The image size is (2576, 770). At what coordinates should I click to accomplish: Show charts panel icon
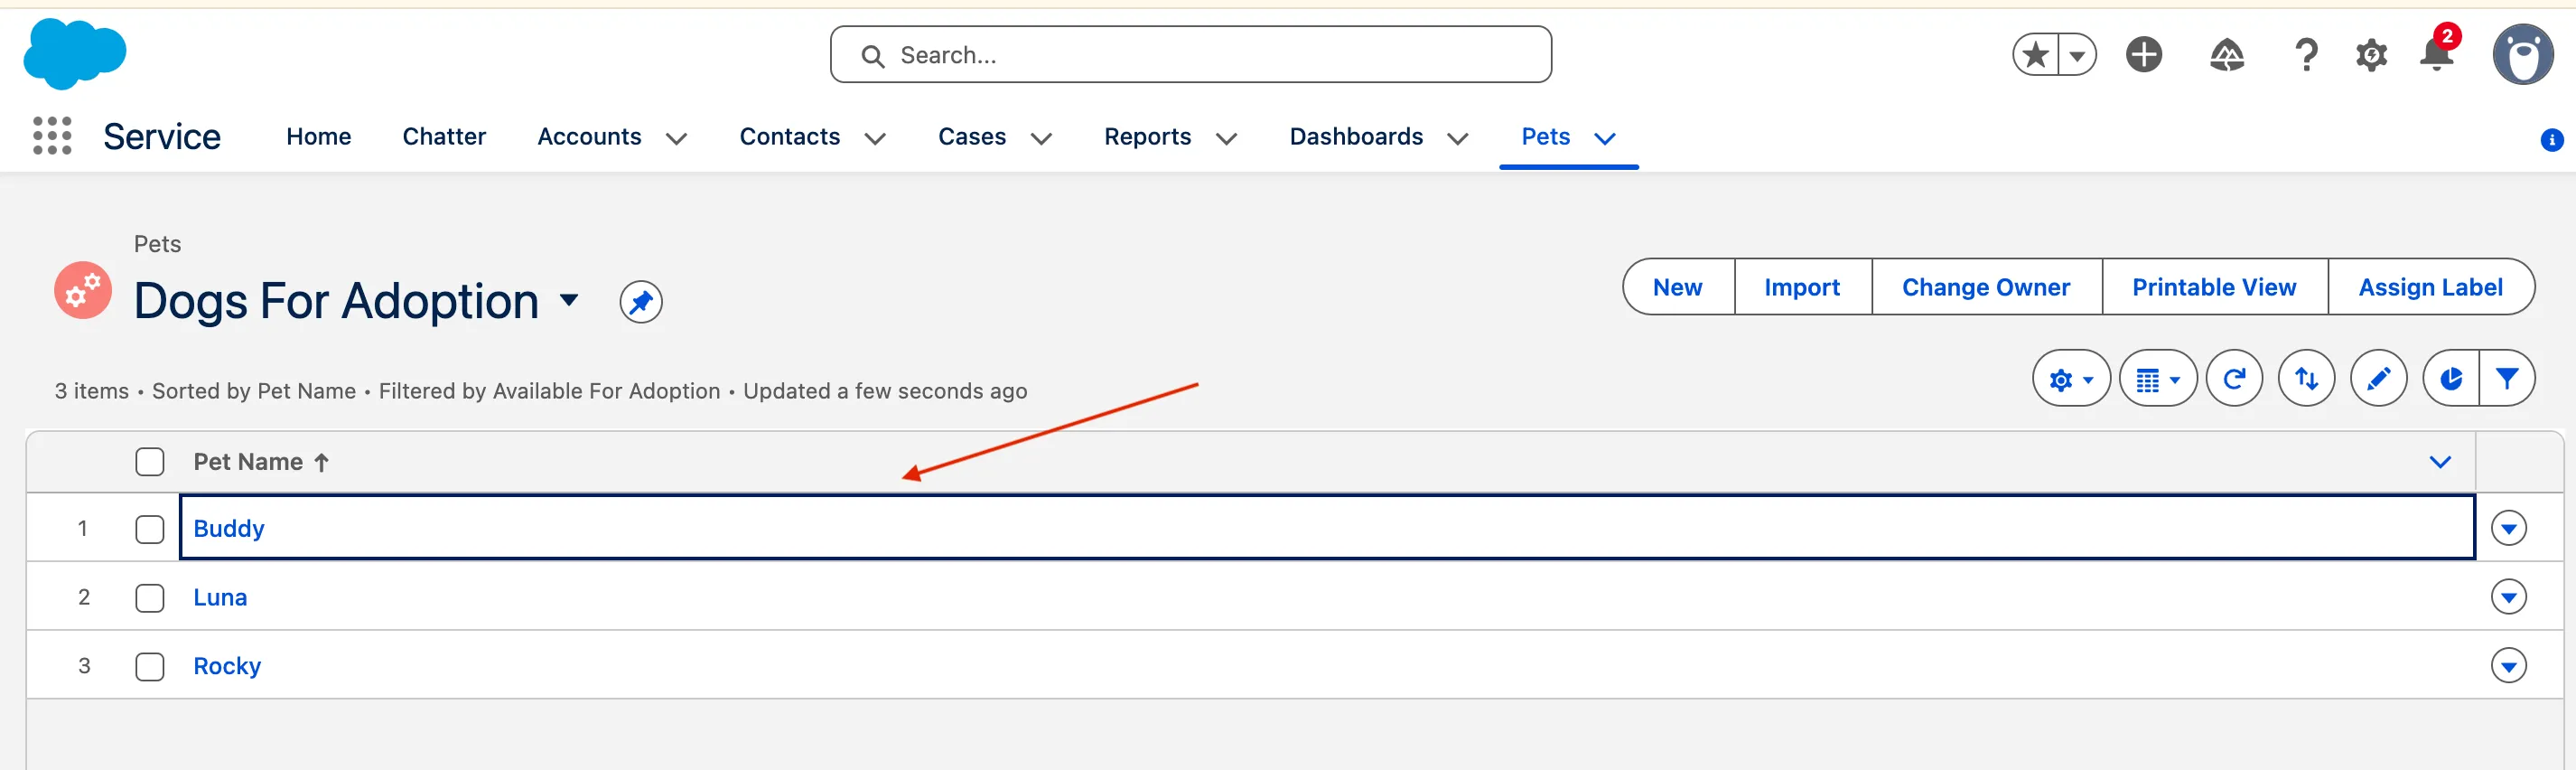point(2450,379)
